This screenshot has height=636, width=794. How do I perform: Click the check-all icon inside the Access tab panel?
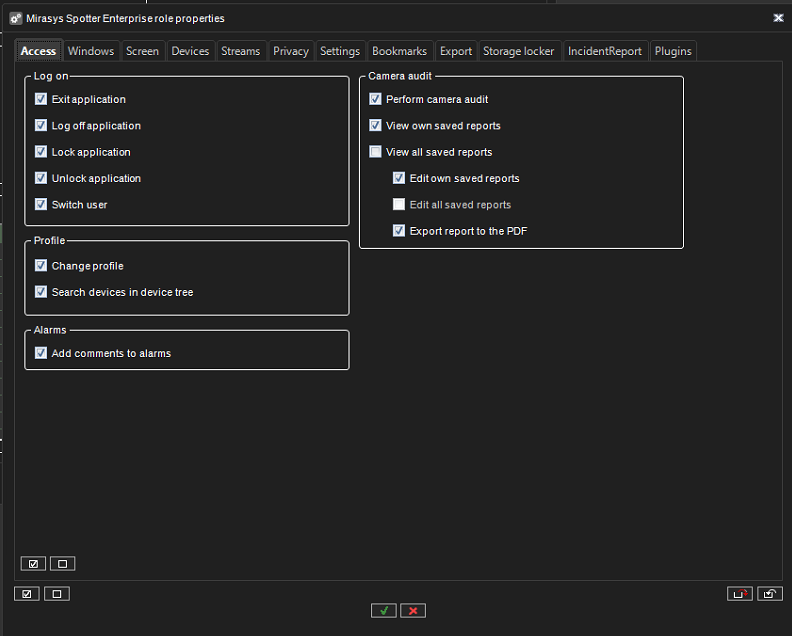(33, 563)
